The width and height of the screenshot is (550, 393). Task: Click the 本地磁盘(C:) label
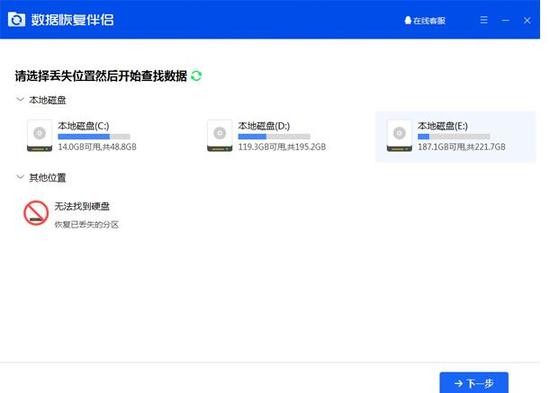[x=83, y=126]
